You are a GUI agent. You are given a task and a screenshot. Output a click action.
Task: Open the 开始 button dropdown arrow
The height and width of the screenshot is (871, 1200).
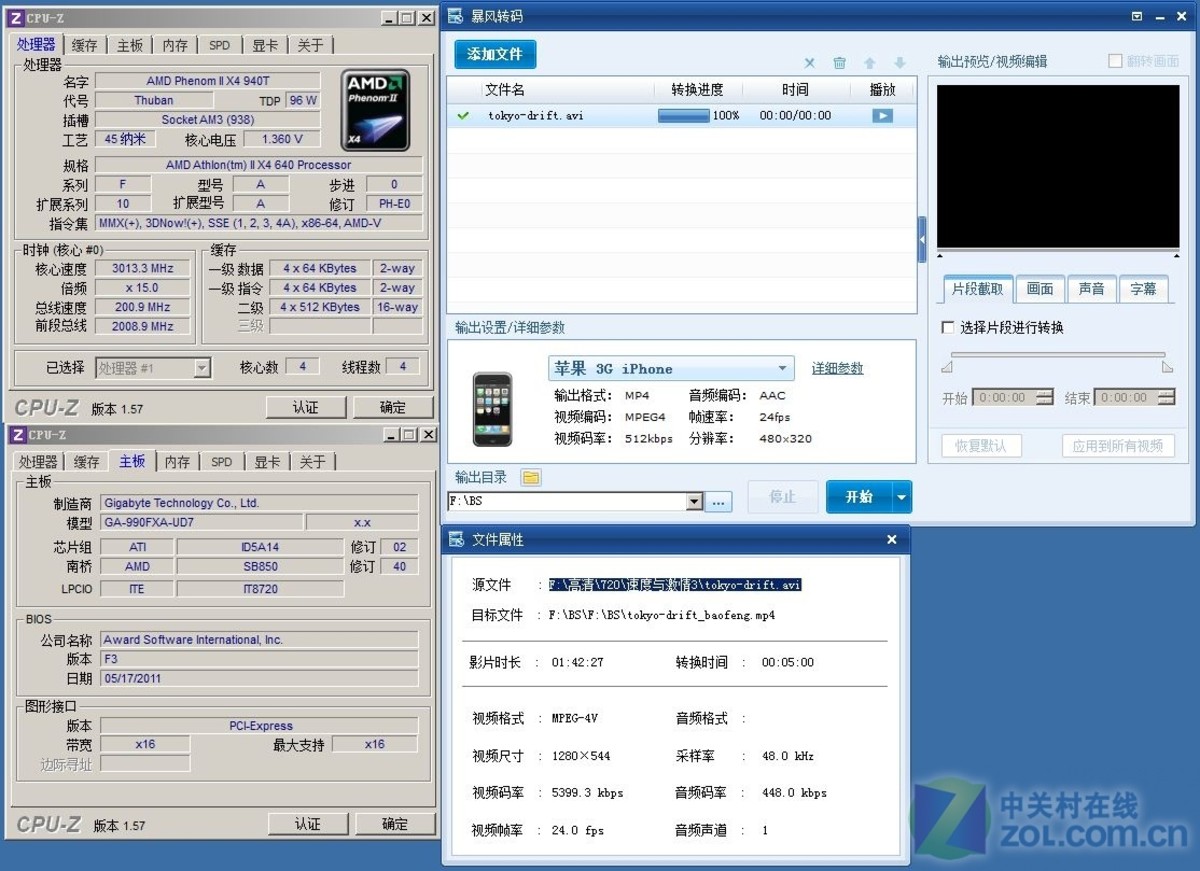pos(901,497)
